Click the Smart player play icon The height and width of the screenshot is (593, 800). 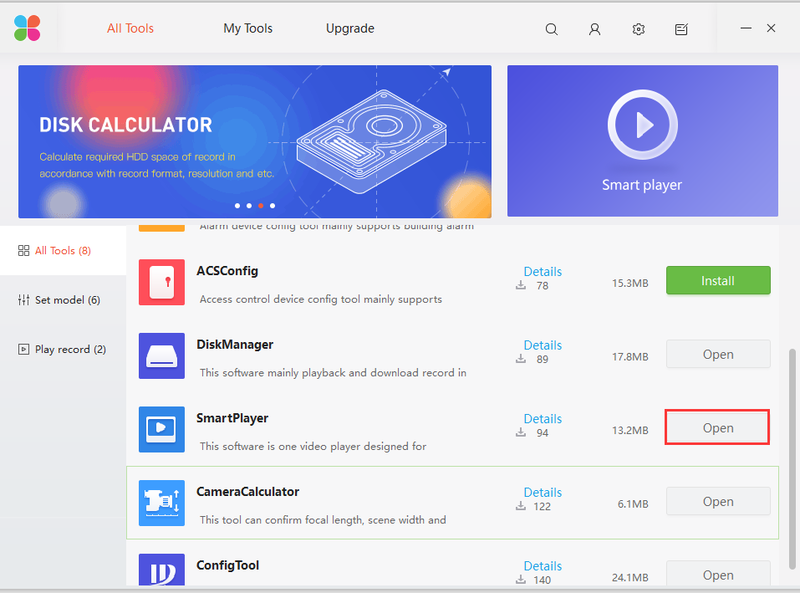pyautogui.click(x=642, y=125)
